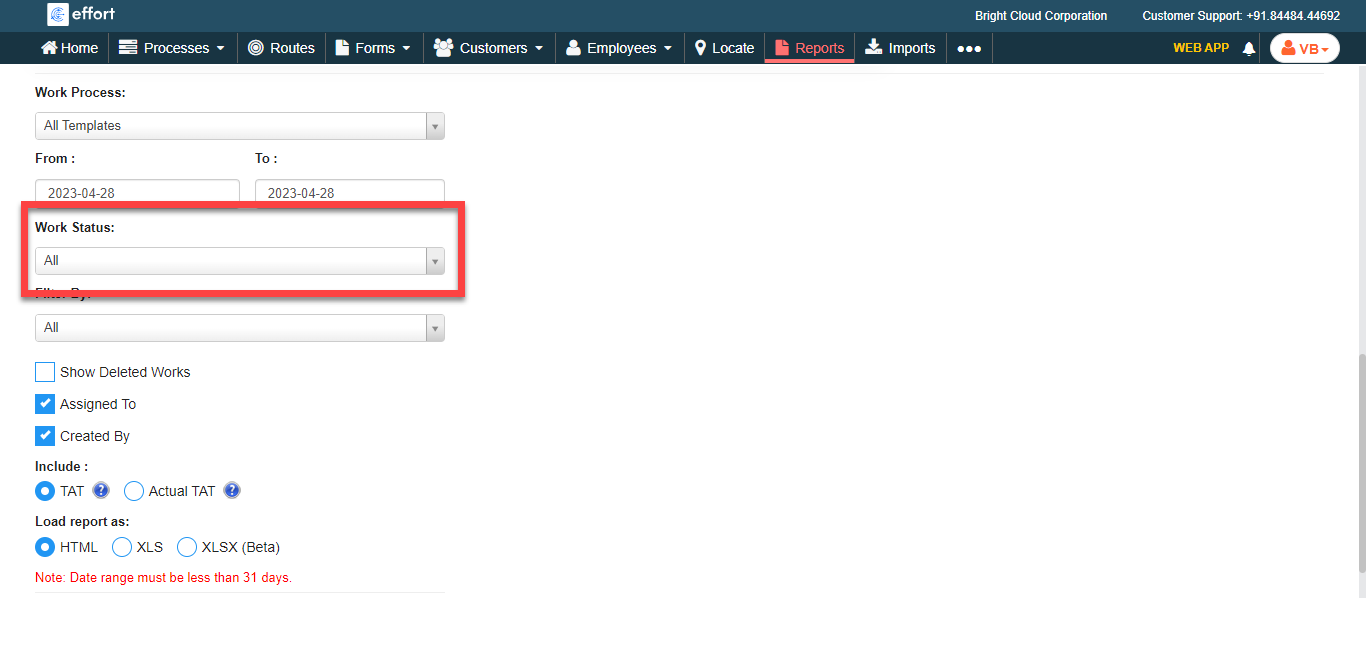The height and width of the screenshot is (657, 1366).
Task: Open the notifications bell icon
Action: 1248,48
